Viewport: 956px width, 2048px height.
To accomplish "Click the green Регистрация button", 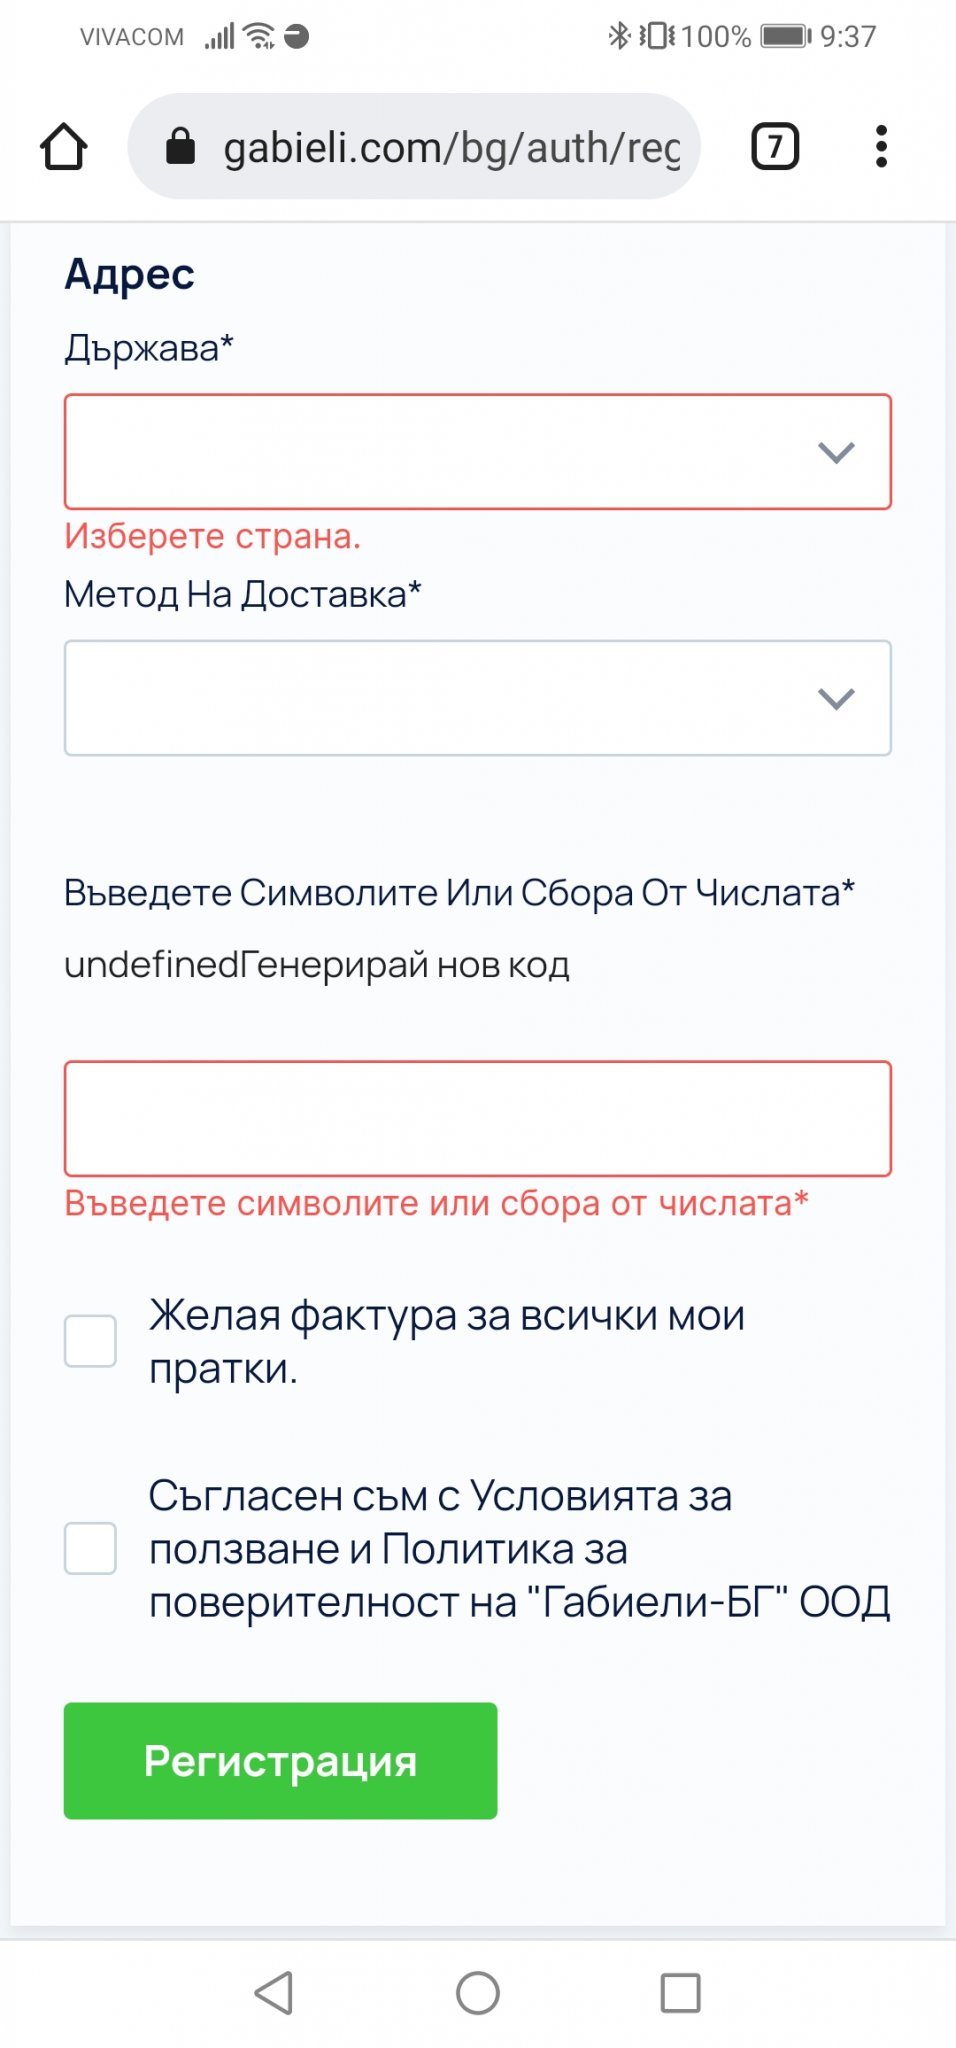I will [280, 1761].
